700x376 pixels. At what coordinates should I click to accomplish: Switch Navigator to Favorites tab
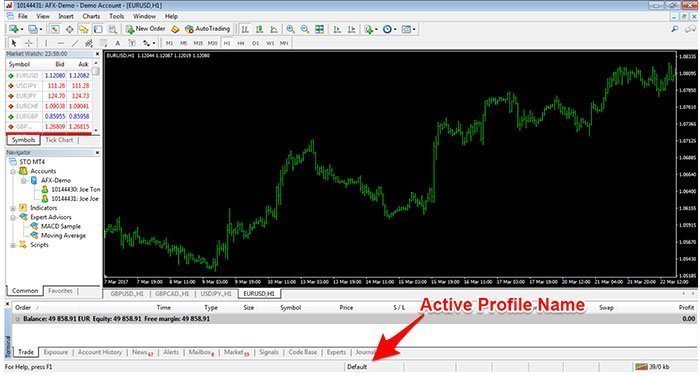tap(60, 291)
